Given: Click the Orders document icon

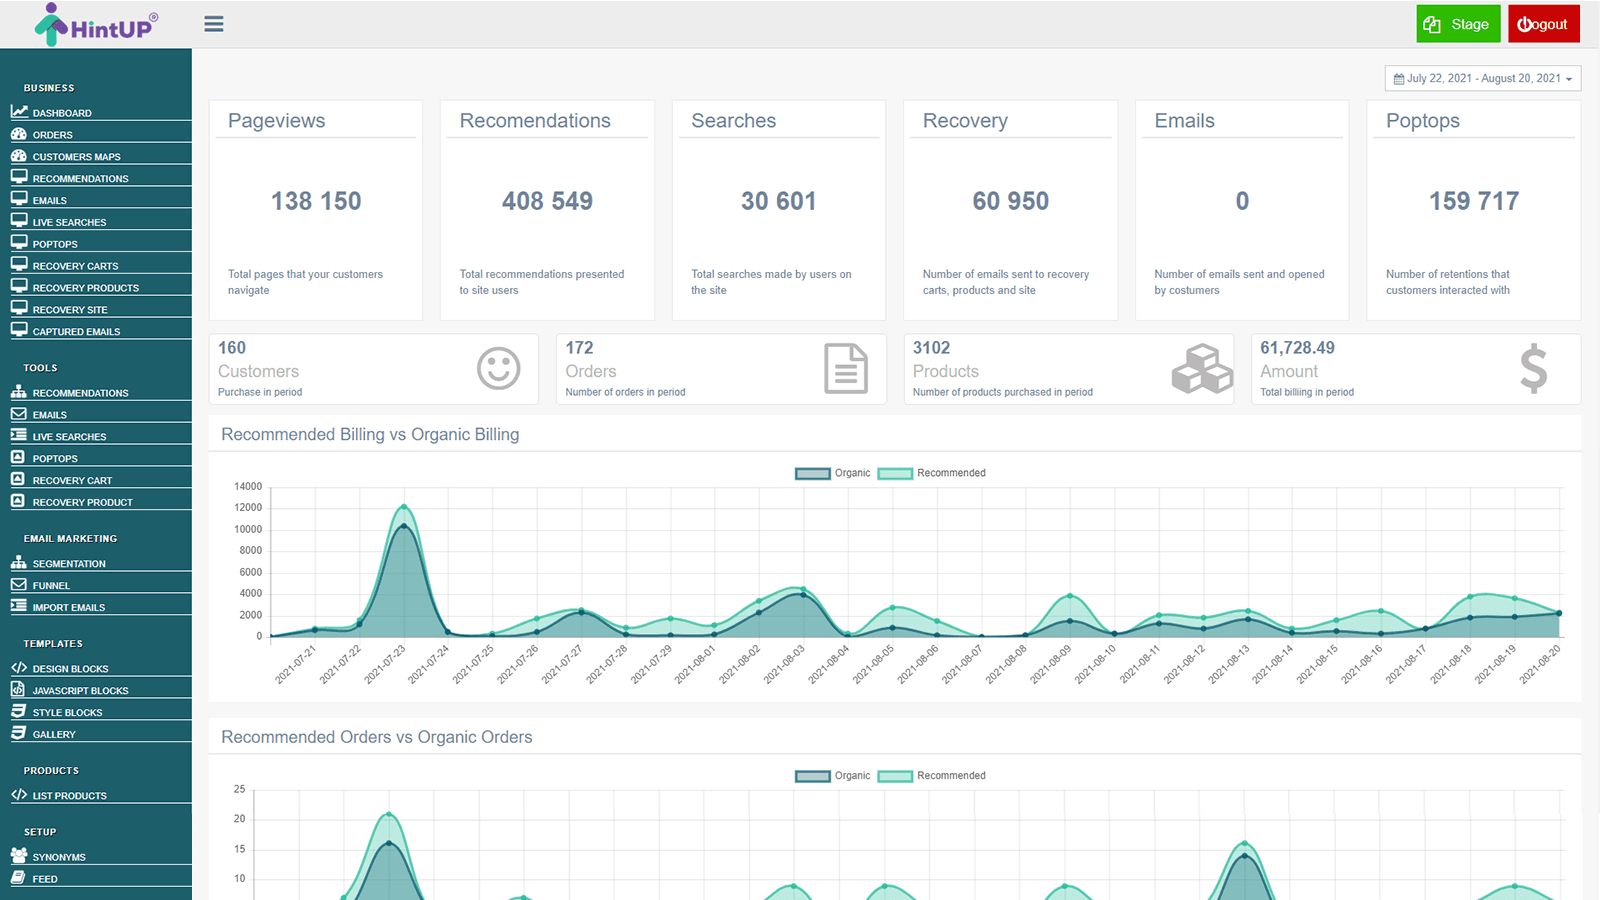Looking at the screenshot, I should [846, 368].
